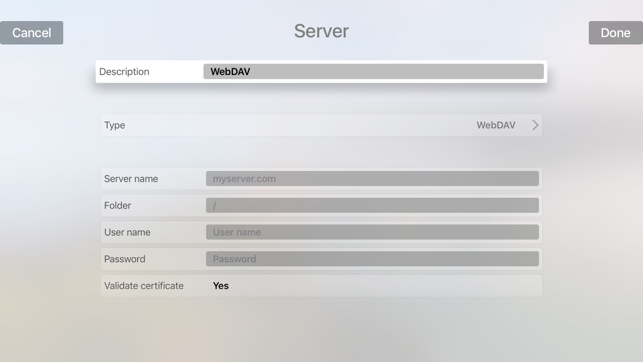Screen dimensions: 643x362
Task: Select the User name row label
Action: tap(127, 232)
